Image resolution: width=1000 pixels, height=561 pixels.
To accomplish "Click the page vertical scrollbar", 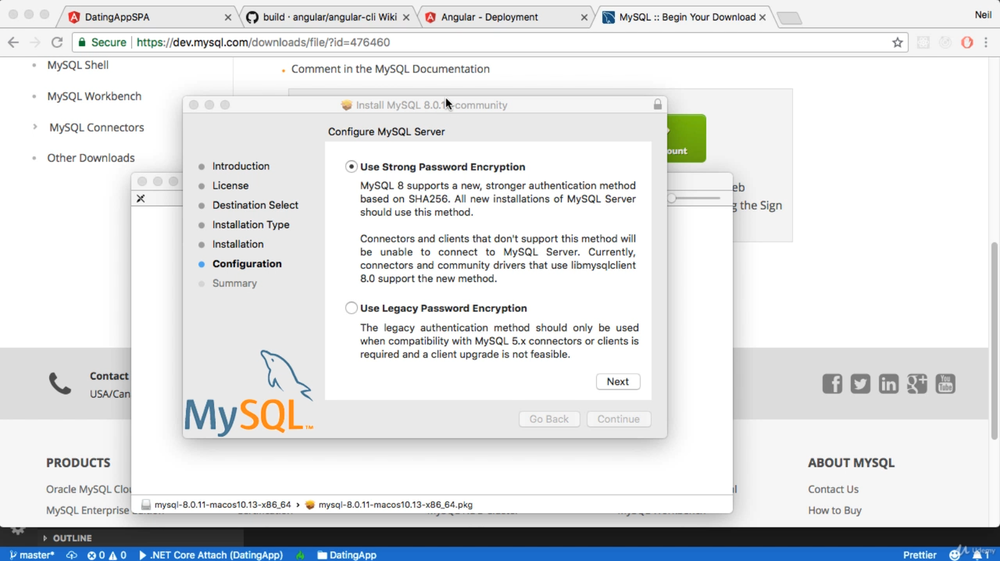I will (x=994, y=340).
